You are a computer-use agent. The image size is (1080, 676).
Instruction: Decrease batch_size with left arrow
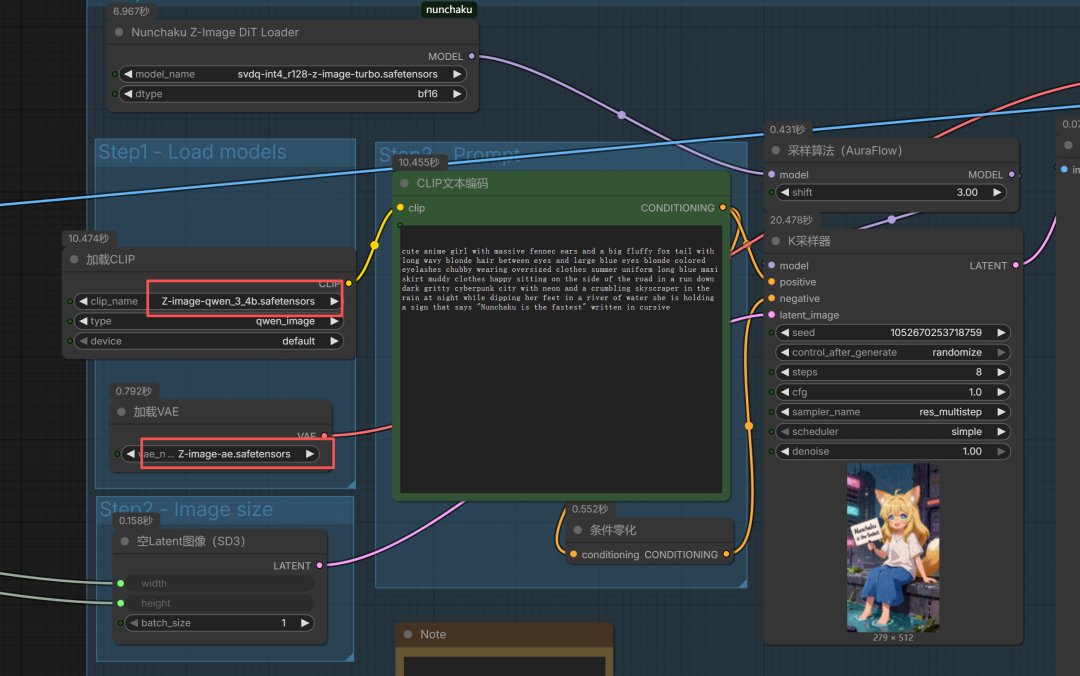(x=134, y=624)
